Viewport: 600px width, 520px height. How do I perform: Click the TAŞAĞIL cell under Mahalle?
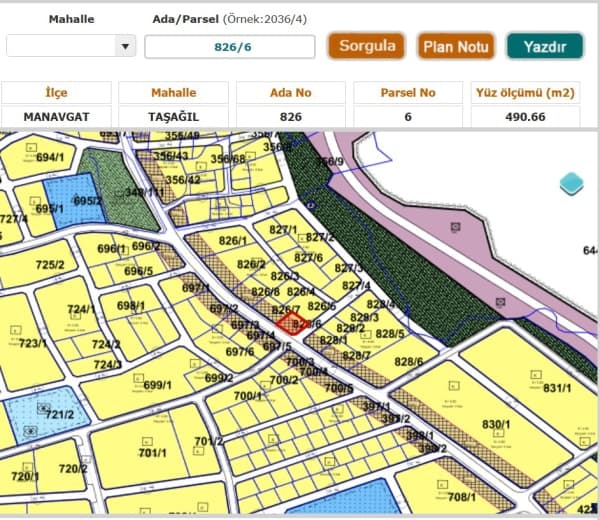pos(173,117)
